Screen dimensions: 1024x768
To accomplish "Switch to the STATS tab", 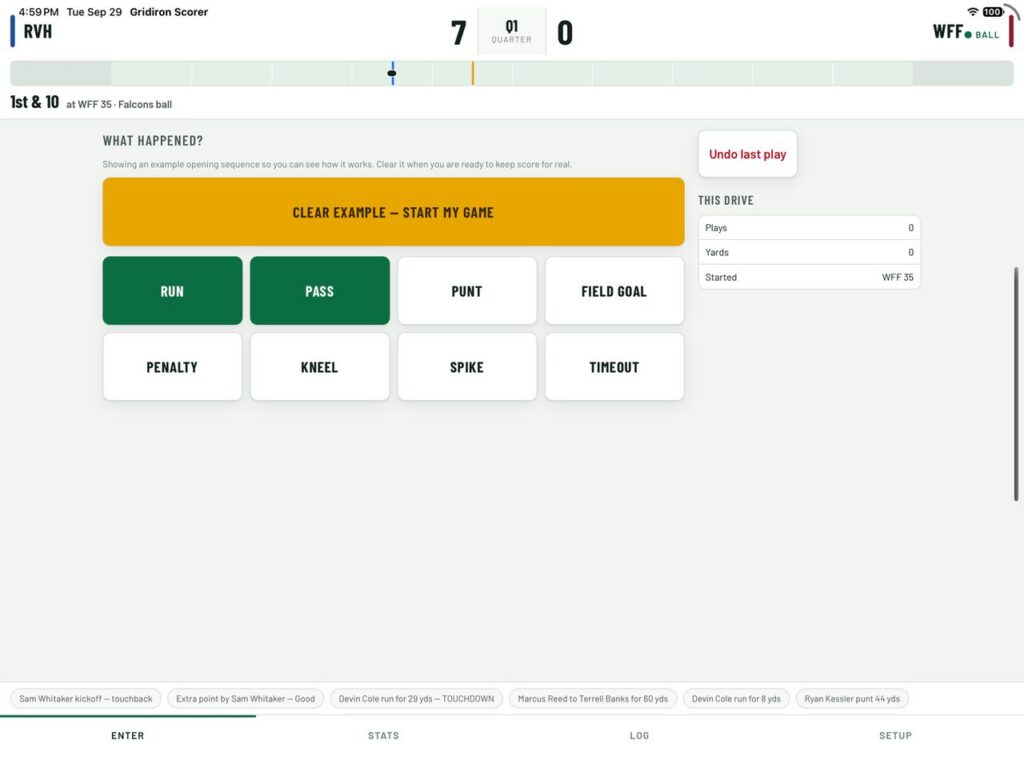I will click(383, 735).
